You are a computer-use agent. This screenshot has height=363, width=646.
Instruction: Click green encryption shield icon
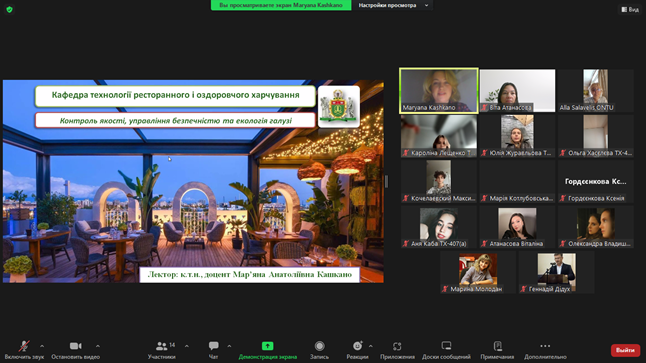9,9
